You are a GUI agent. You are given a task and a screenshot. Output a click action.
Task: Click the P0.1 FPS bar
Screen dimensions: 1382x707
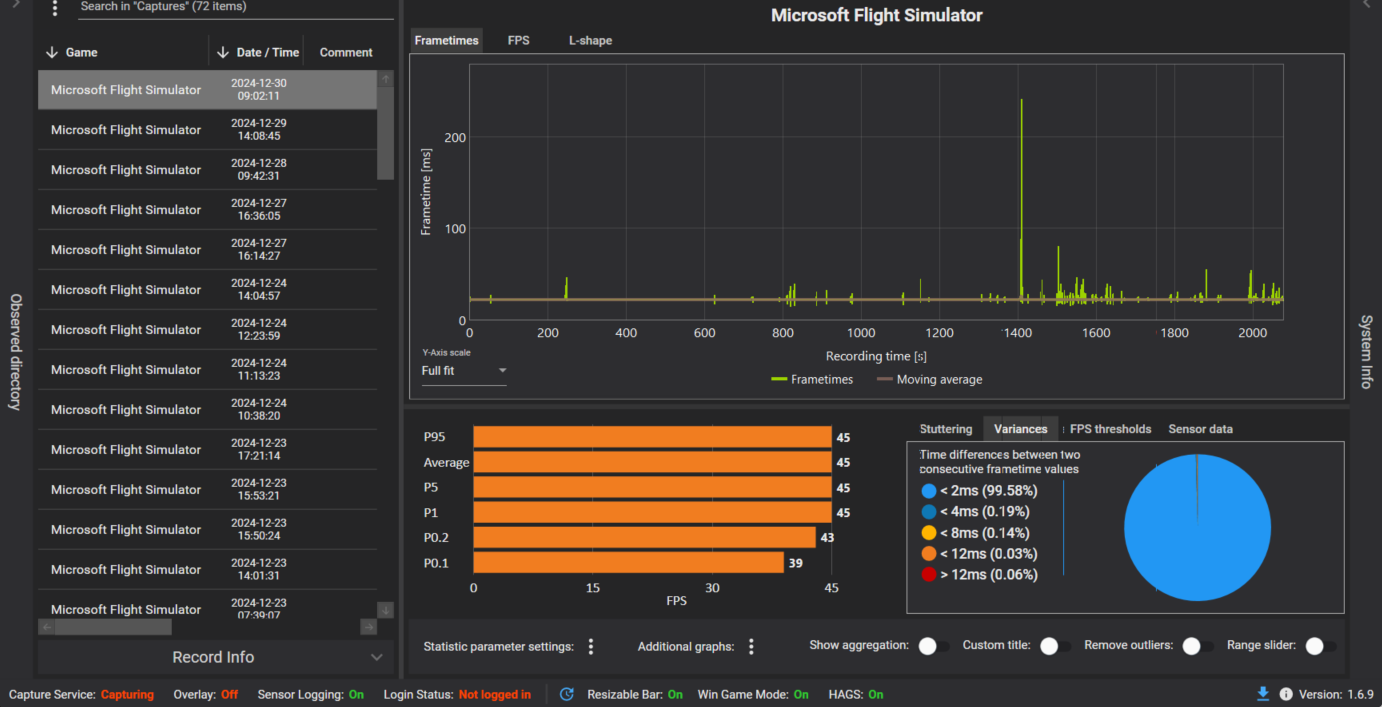(x=628, y=563)
